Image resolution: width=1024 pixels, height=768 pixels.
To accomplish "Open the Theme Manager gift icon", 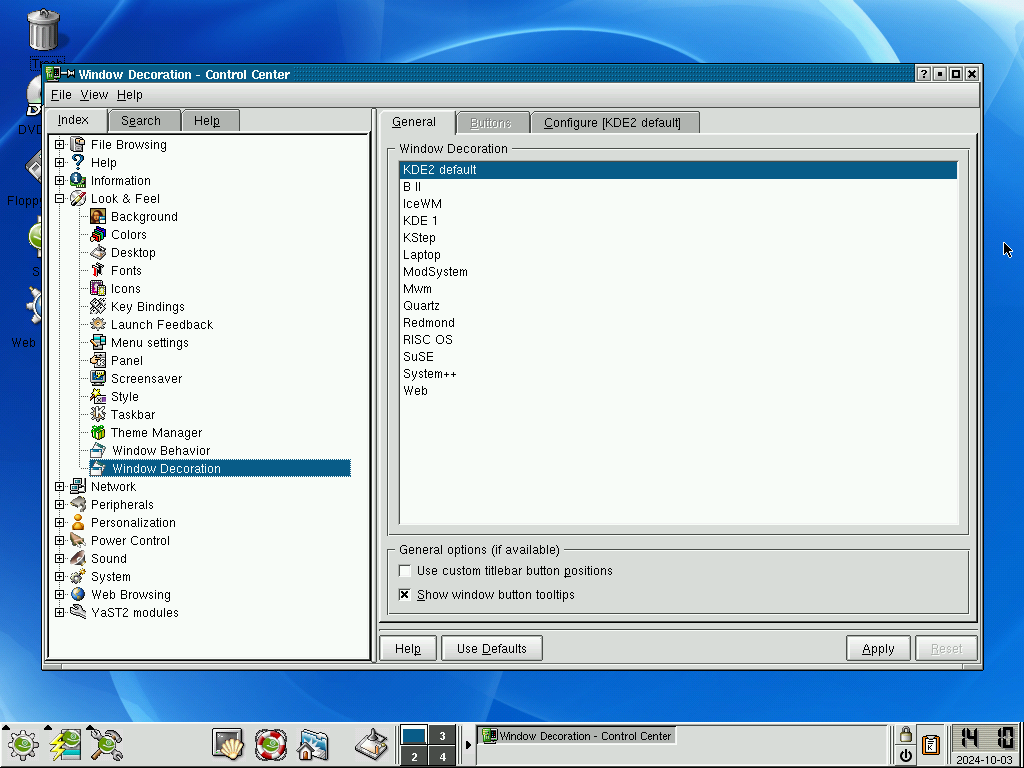I will [98, 432].
